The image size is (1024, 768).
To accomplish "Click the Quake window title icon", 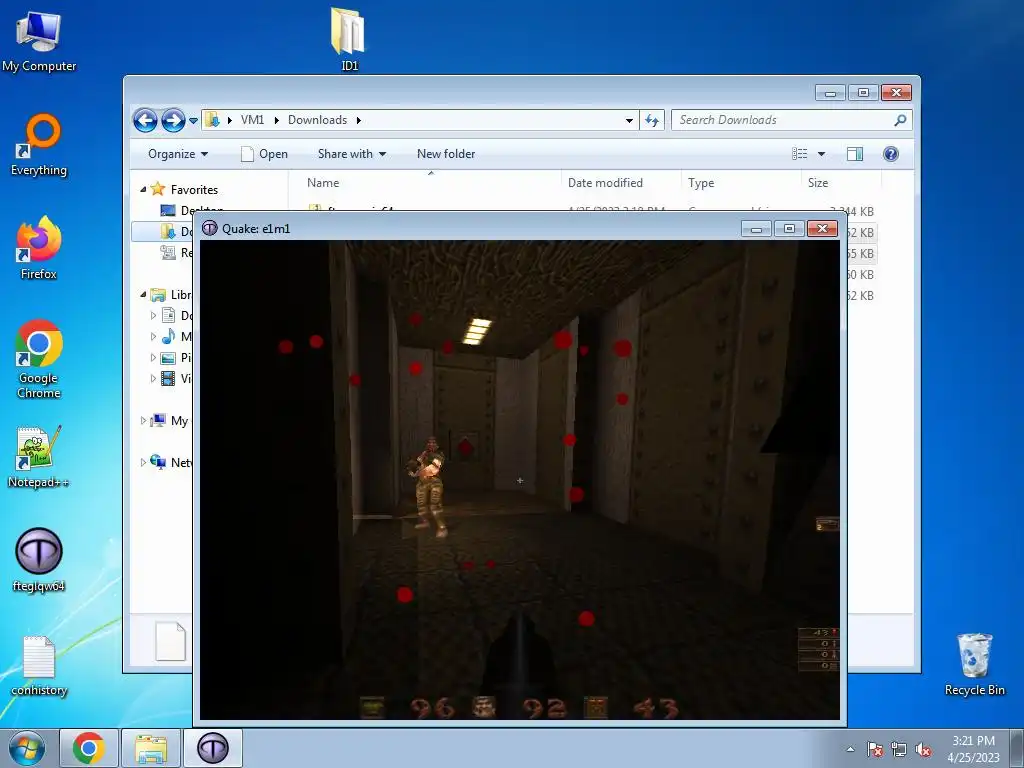I will click(x=210, y=229).
